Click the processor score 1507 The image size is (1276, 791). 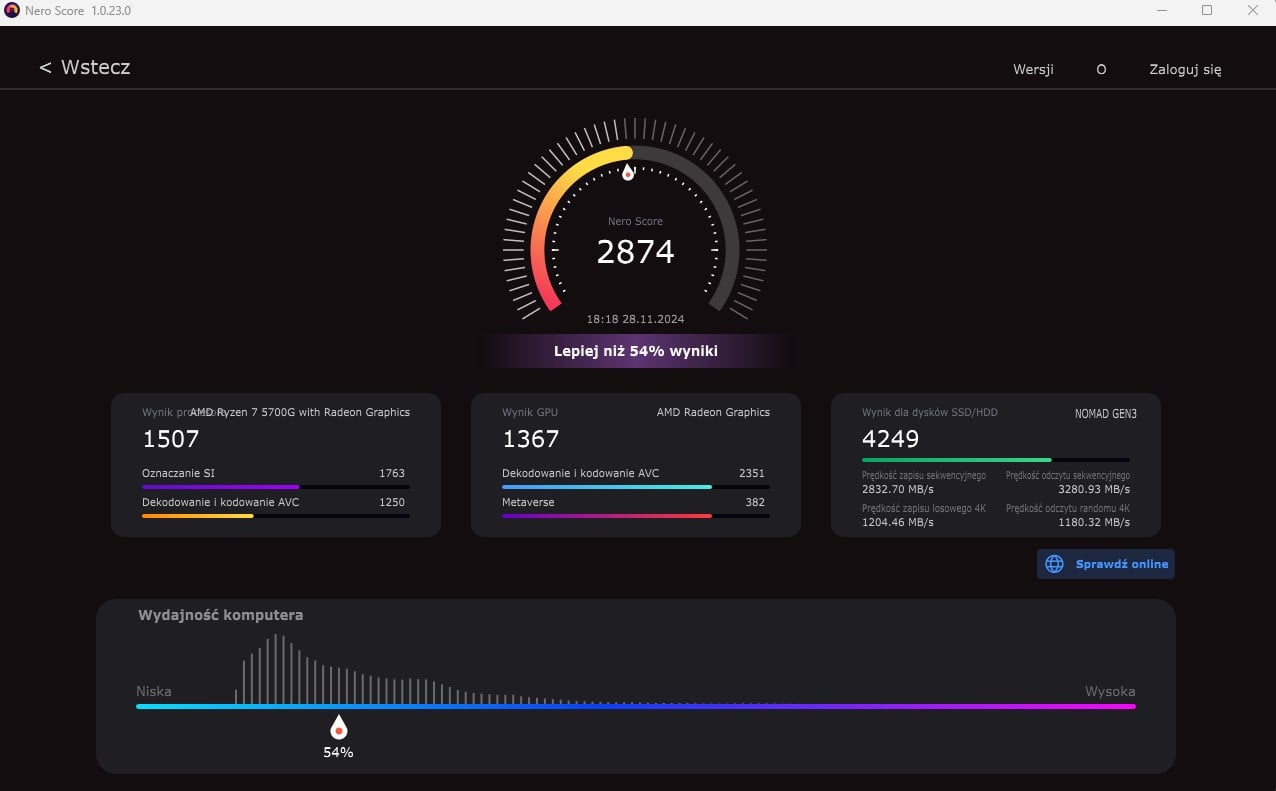171,439
